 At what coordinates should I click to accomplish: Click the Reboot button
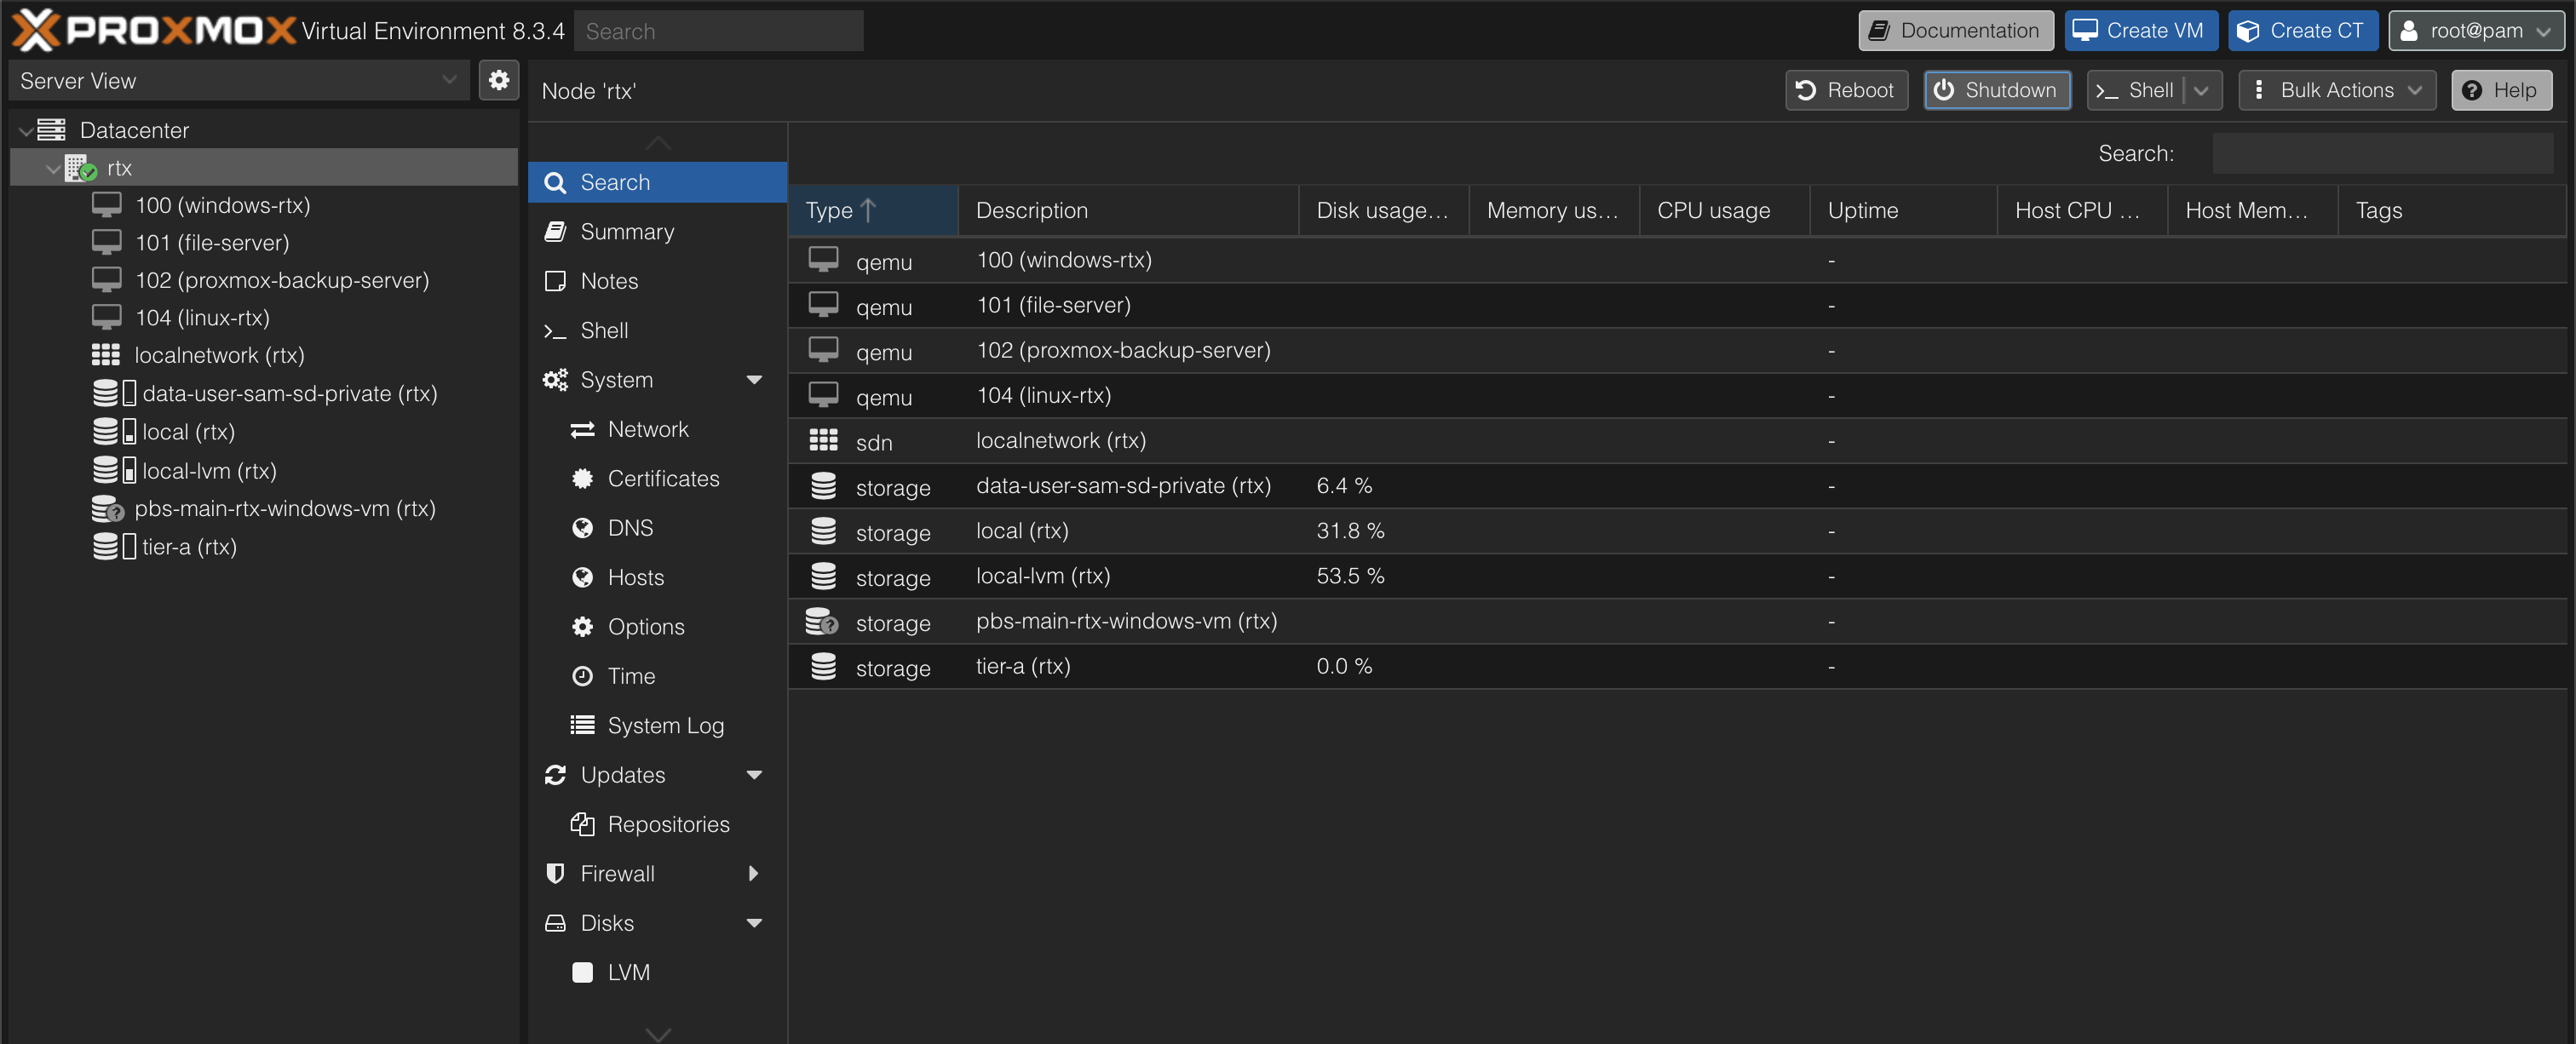click(1846, 90)
